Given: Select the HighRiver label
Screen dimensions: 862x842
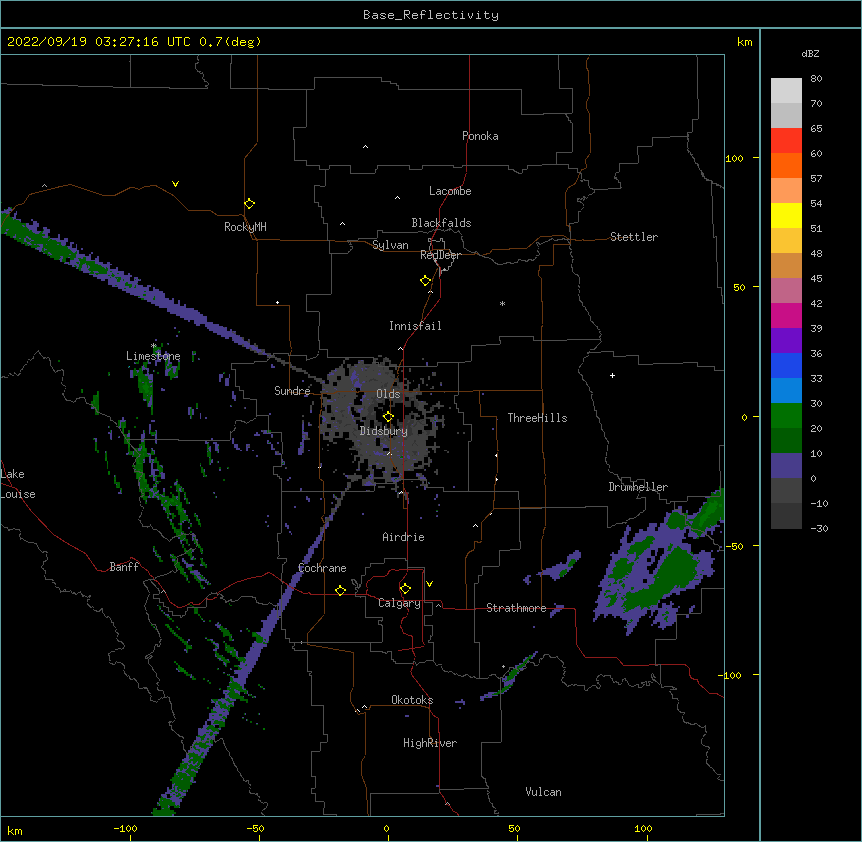Looking at the screenshot, I should [x=430, y=743].
